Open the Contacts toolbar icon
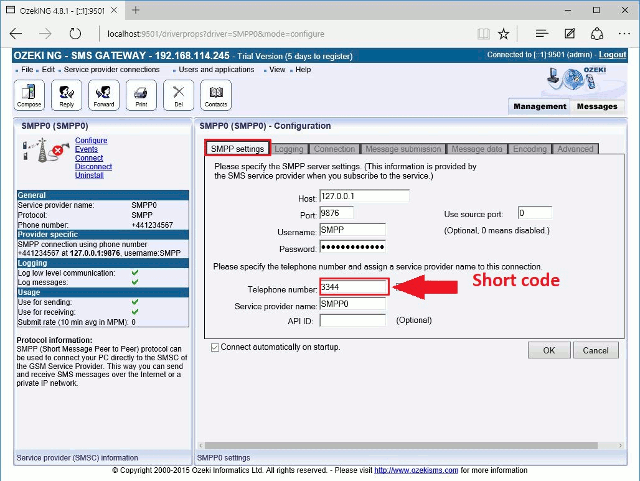The width and height of the screenshot is (640, 481). 216,95
